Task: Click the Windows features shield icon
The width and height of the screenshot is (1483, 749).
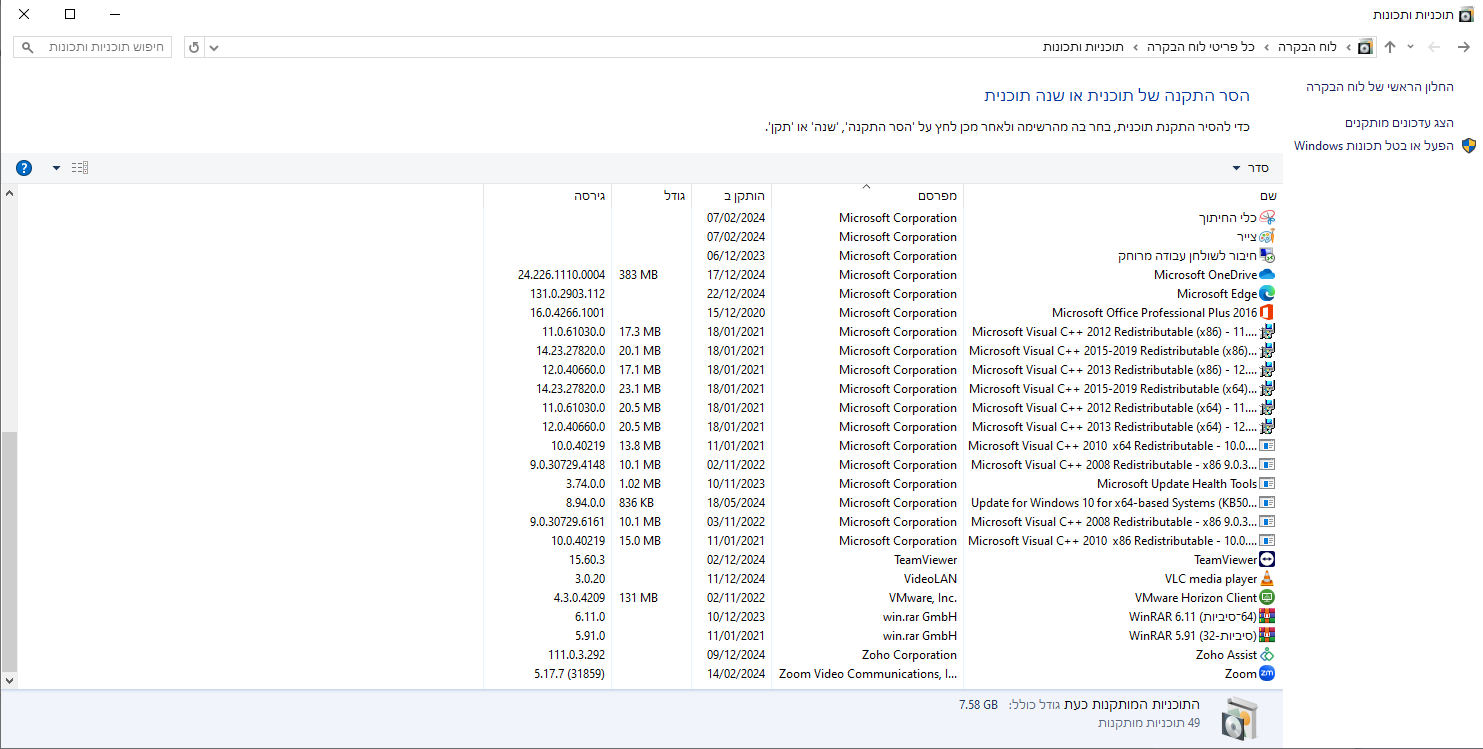Action: (1469, 146)
